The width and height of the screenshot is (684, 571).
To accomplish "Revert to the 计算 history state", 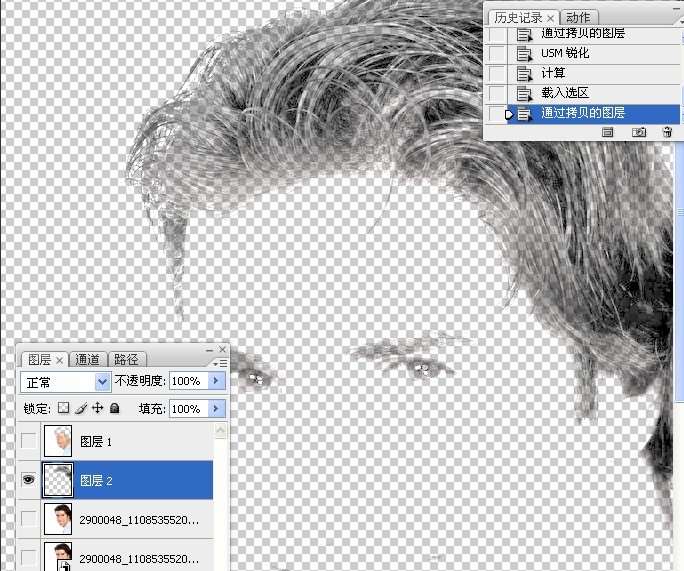I will (x=553, y=73).
